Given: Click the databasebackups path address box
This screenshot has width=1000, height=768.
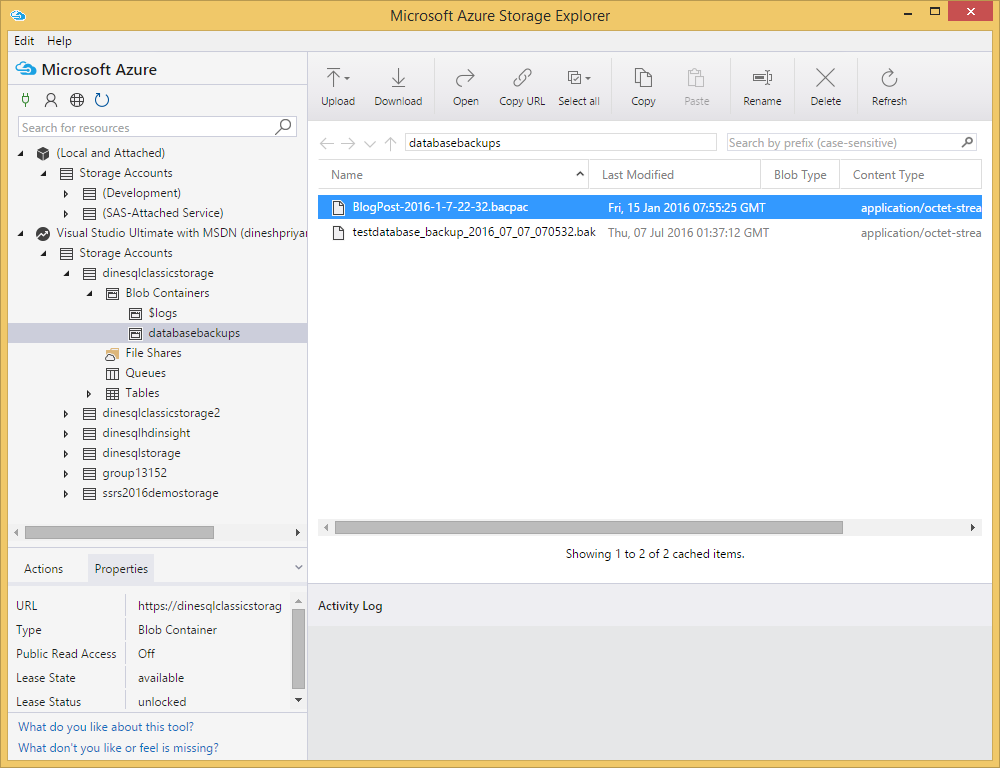Looking at the screenshot, I should tap(561, 142).
